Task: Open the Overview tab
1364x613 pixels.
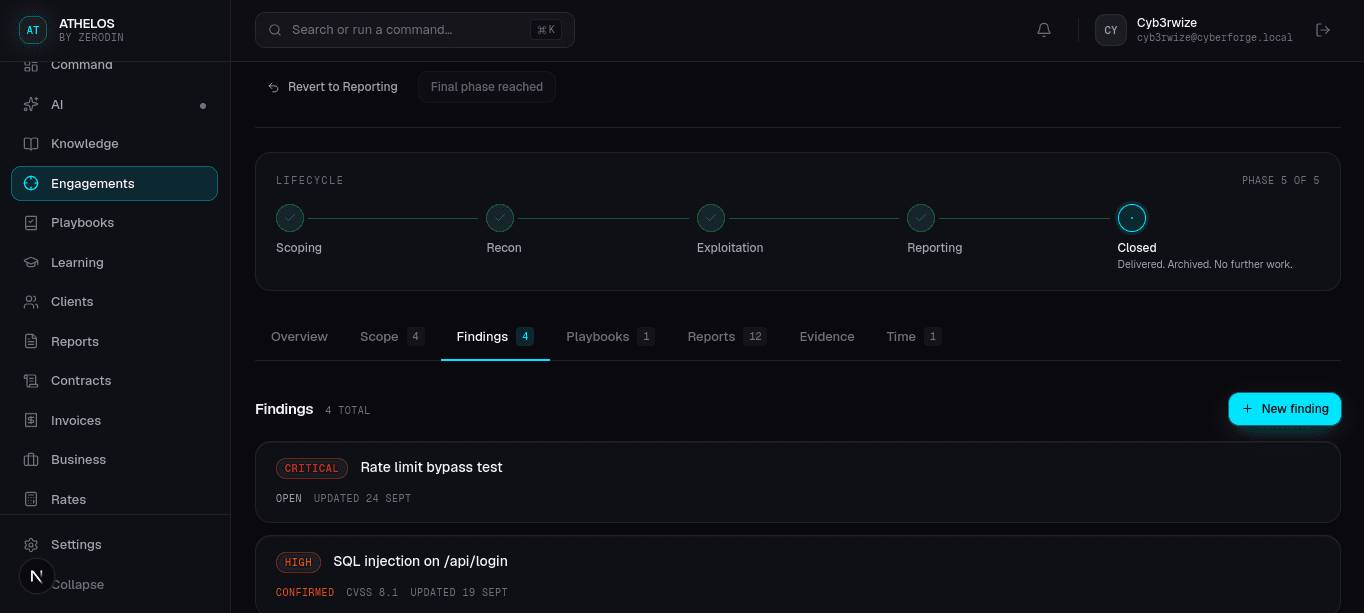Action: coord(299,337)
